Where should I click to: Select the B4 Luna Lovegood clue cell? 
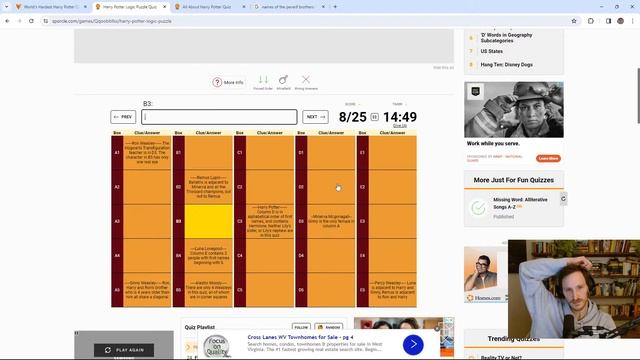click(209, 256)
